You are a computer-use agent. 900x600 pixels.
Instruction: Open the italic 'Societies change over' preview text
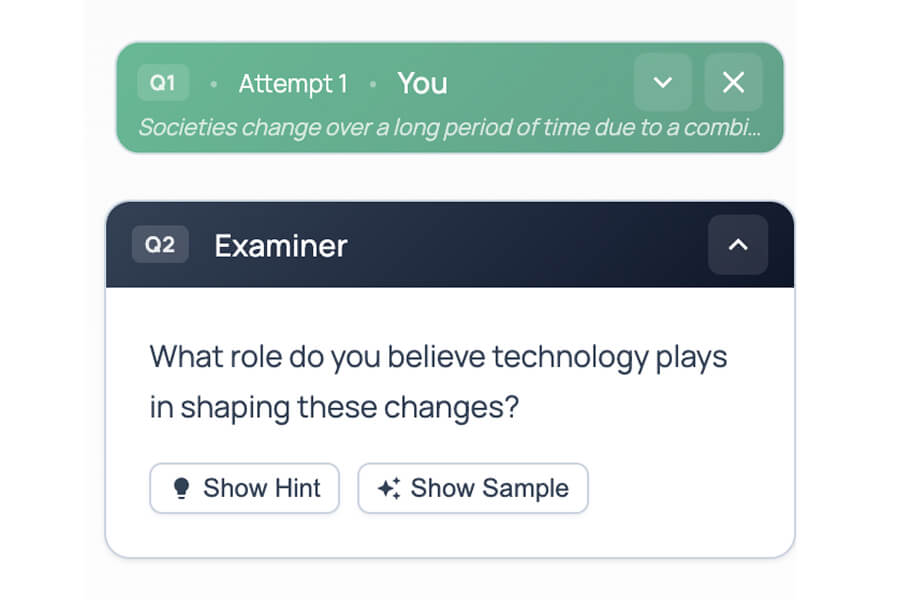tap(449, 128)
